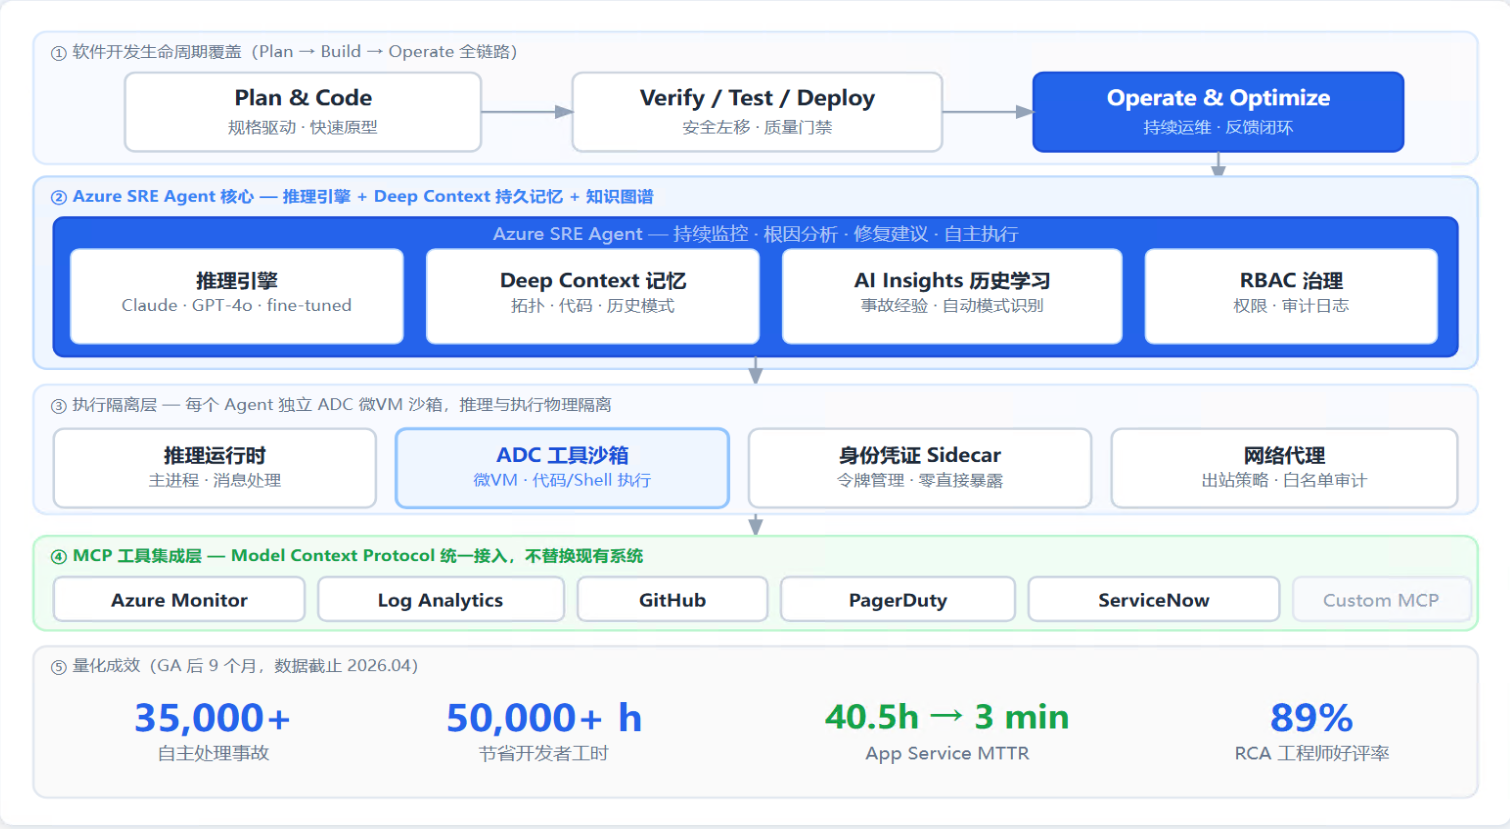Click the ServiceNow tool box
The height and width of the screenshot is (829, 1510).
click(x=1154, y=600)
